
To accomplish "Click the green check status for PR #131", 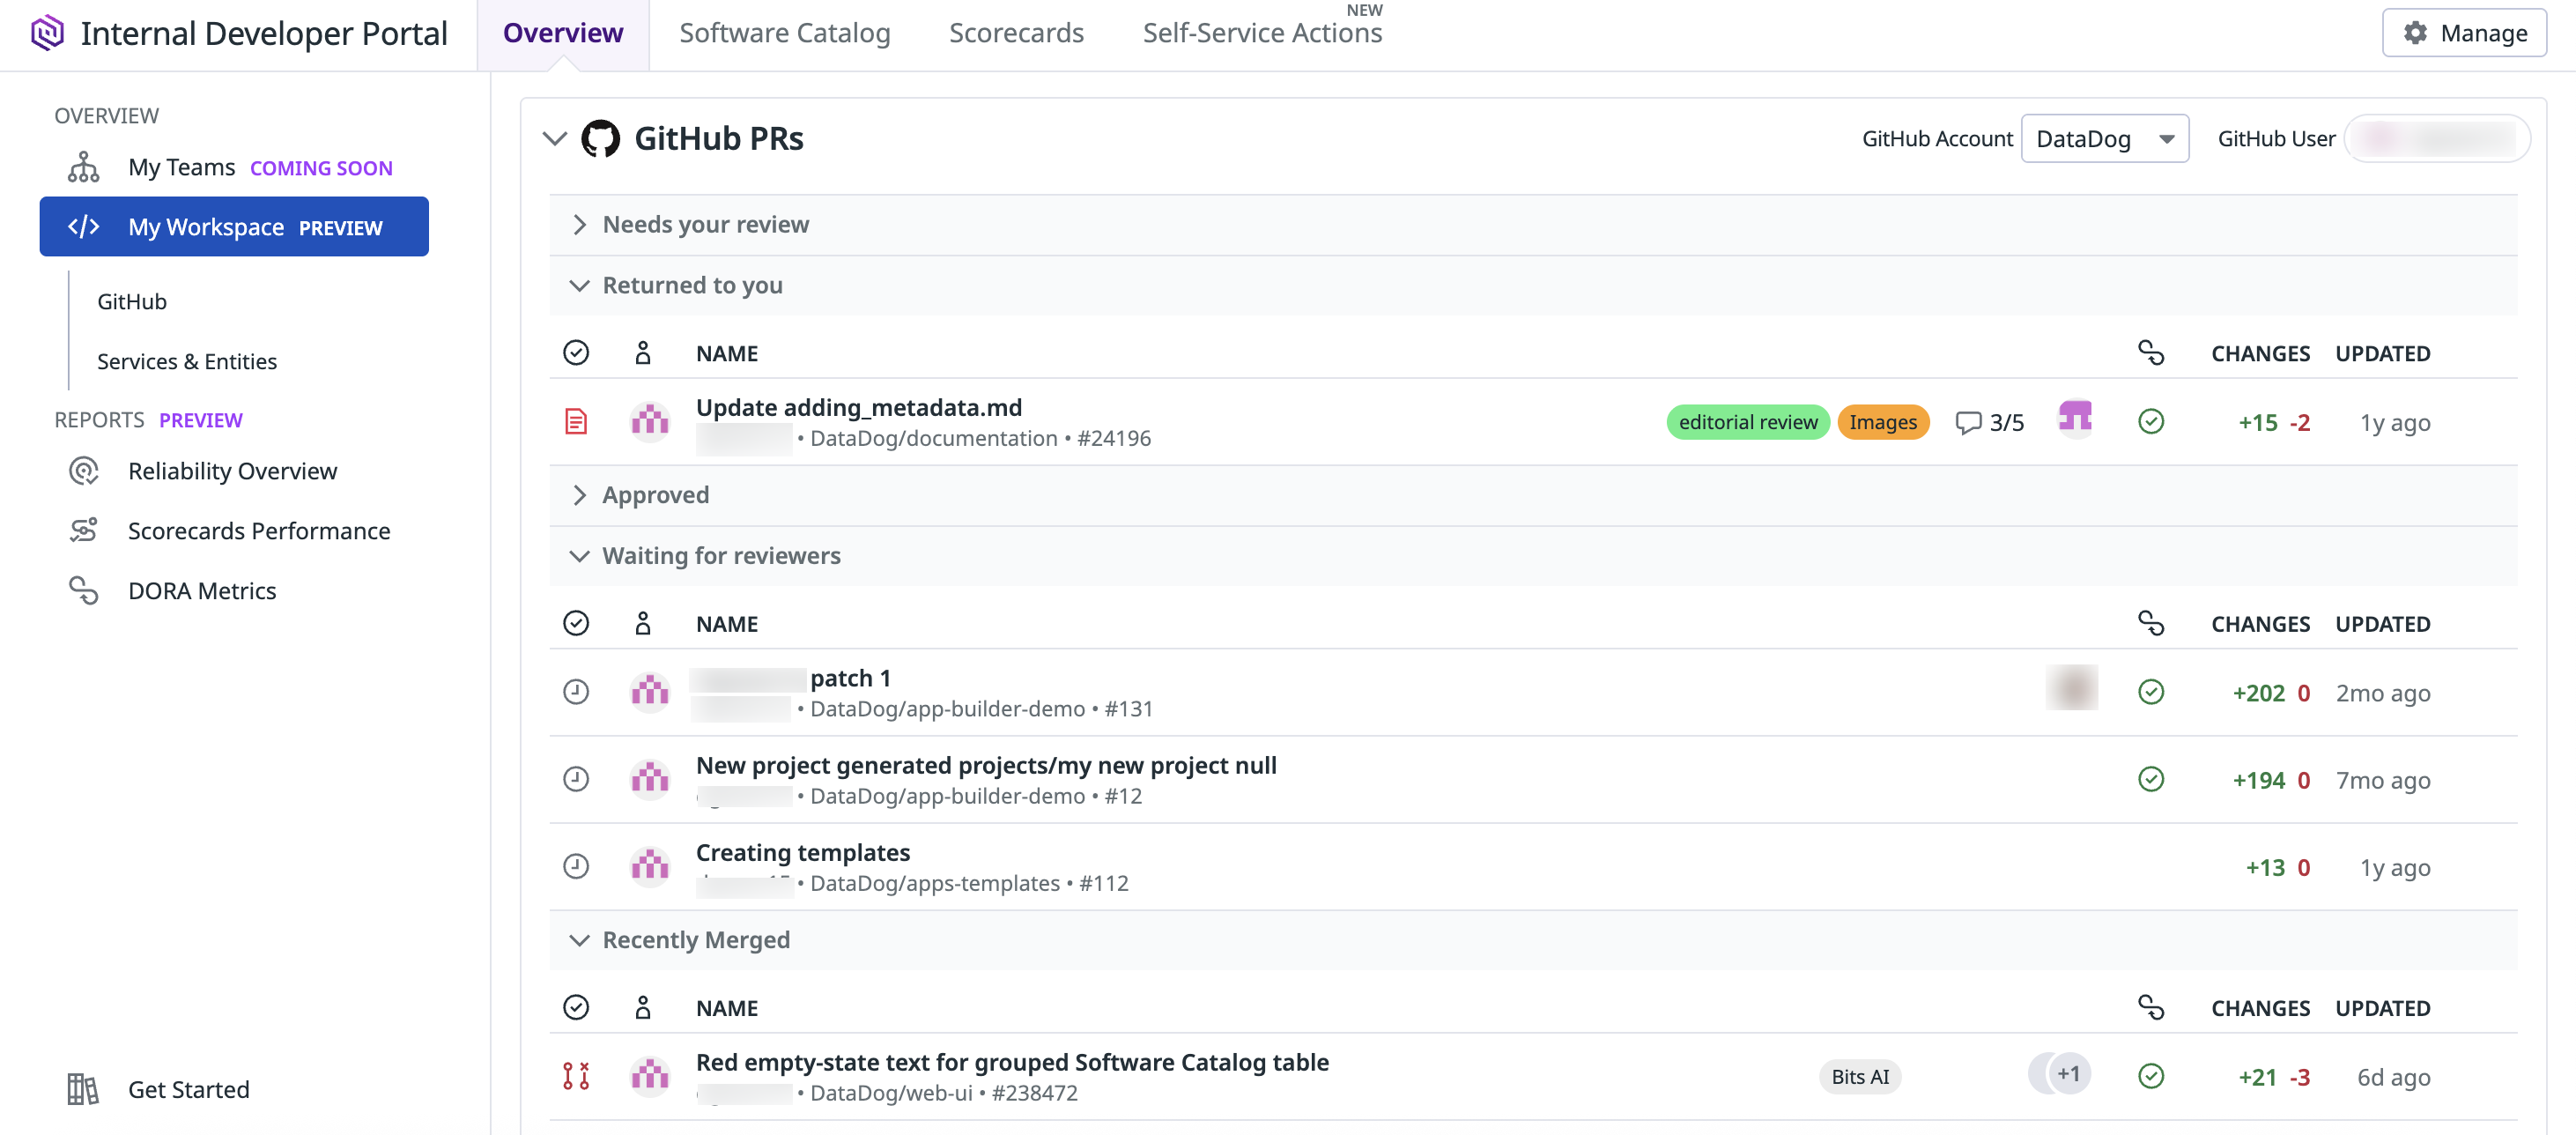I will tap(2150, 692).
